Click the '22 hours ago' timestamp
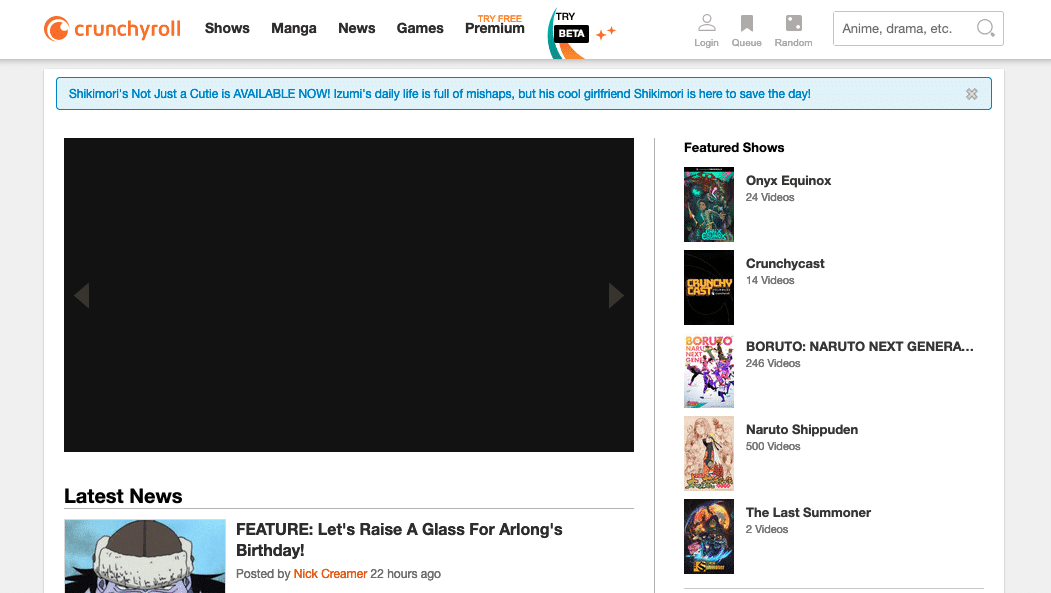Image resolution: width=1051 pixels, height=593 pixels. (406, 574)
